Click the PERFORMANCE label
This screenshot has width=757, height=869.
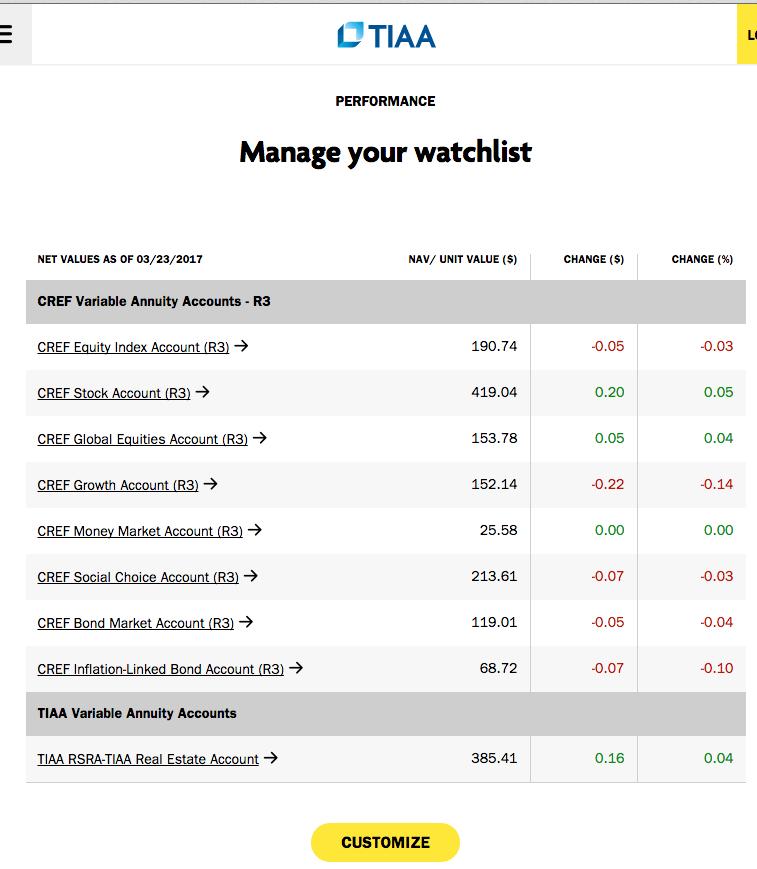385,101
